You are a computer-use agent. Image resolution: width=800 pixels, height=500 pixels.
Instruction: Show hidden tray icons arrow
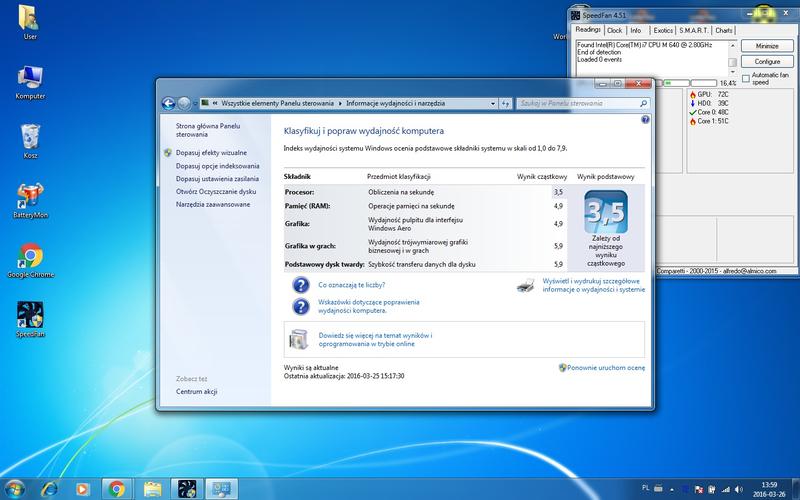pos(671,490)
